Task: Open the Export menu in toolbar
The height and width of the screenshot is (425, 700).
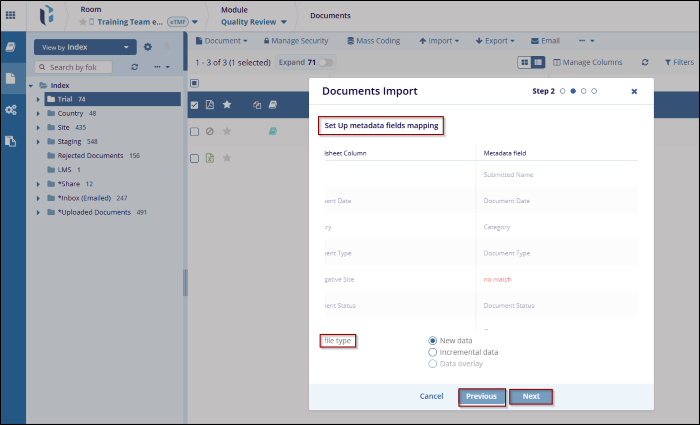Action: [x=499, y=41]
